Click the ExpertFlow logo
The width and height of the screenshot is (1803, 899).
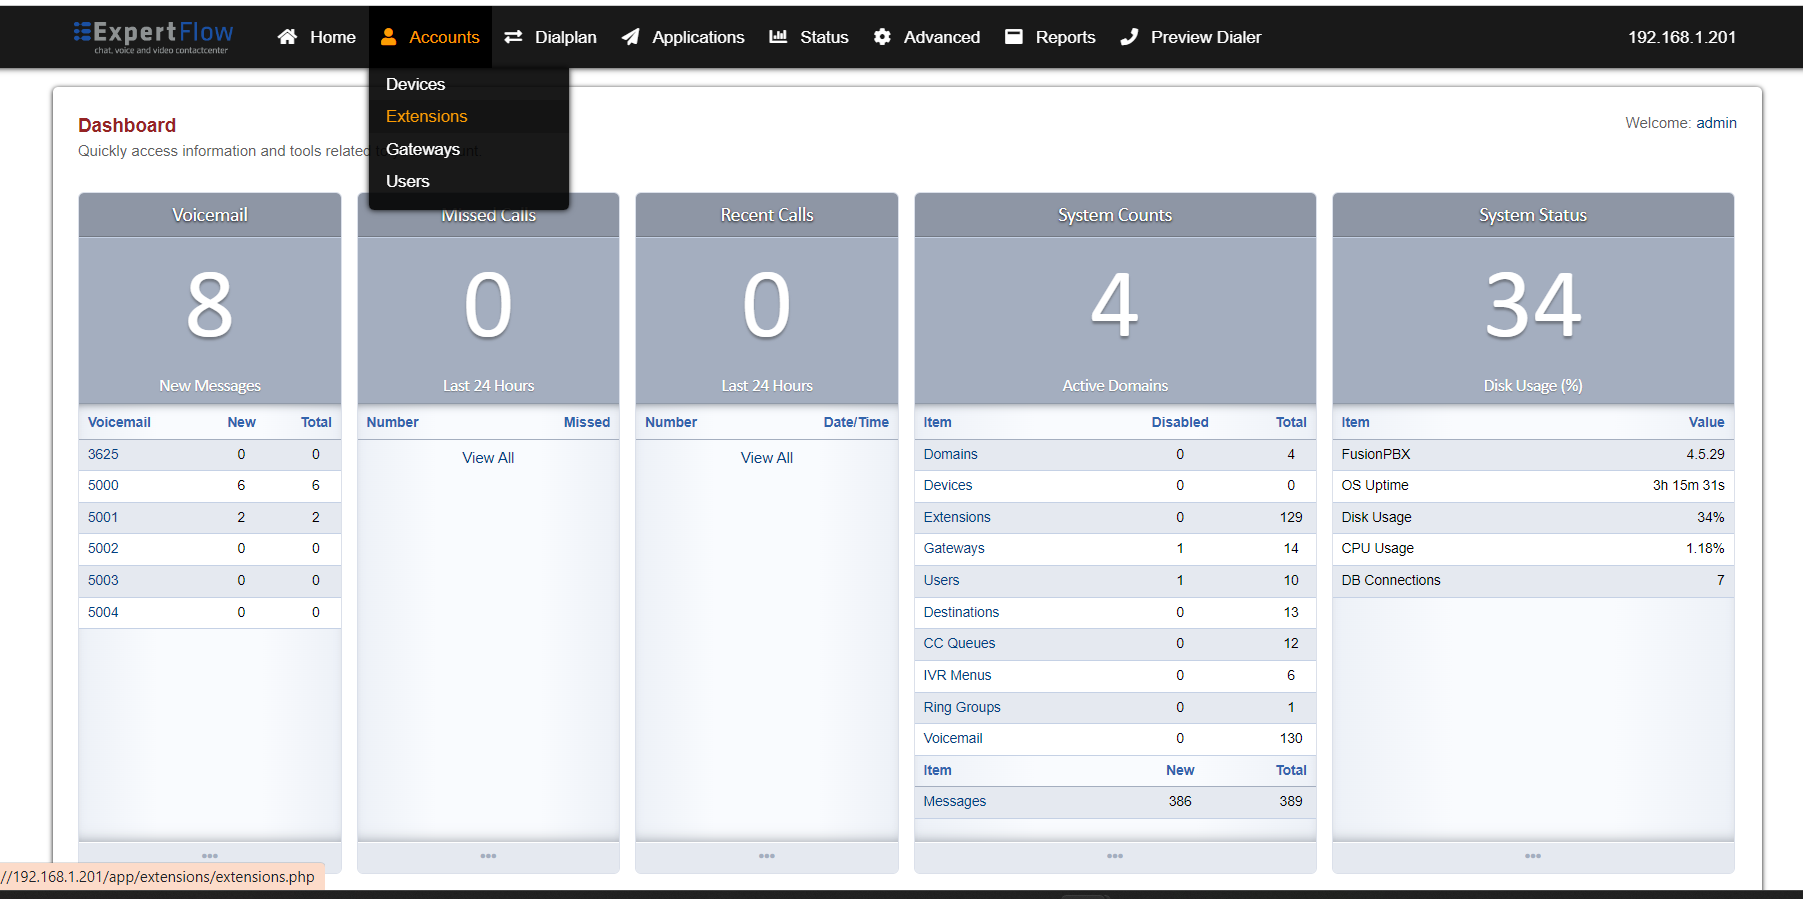[153, 37]
